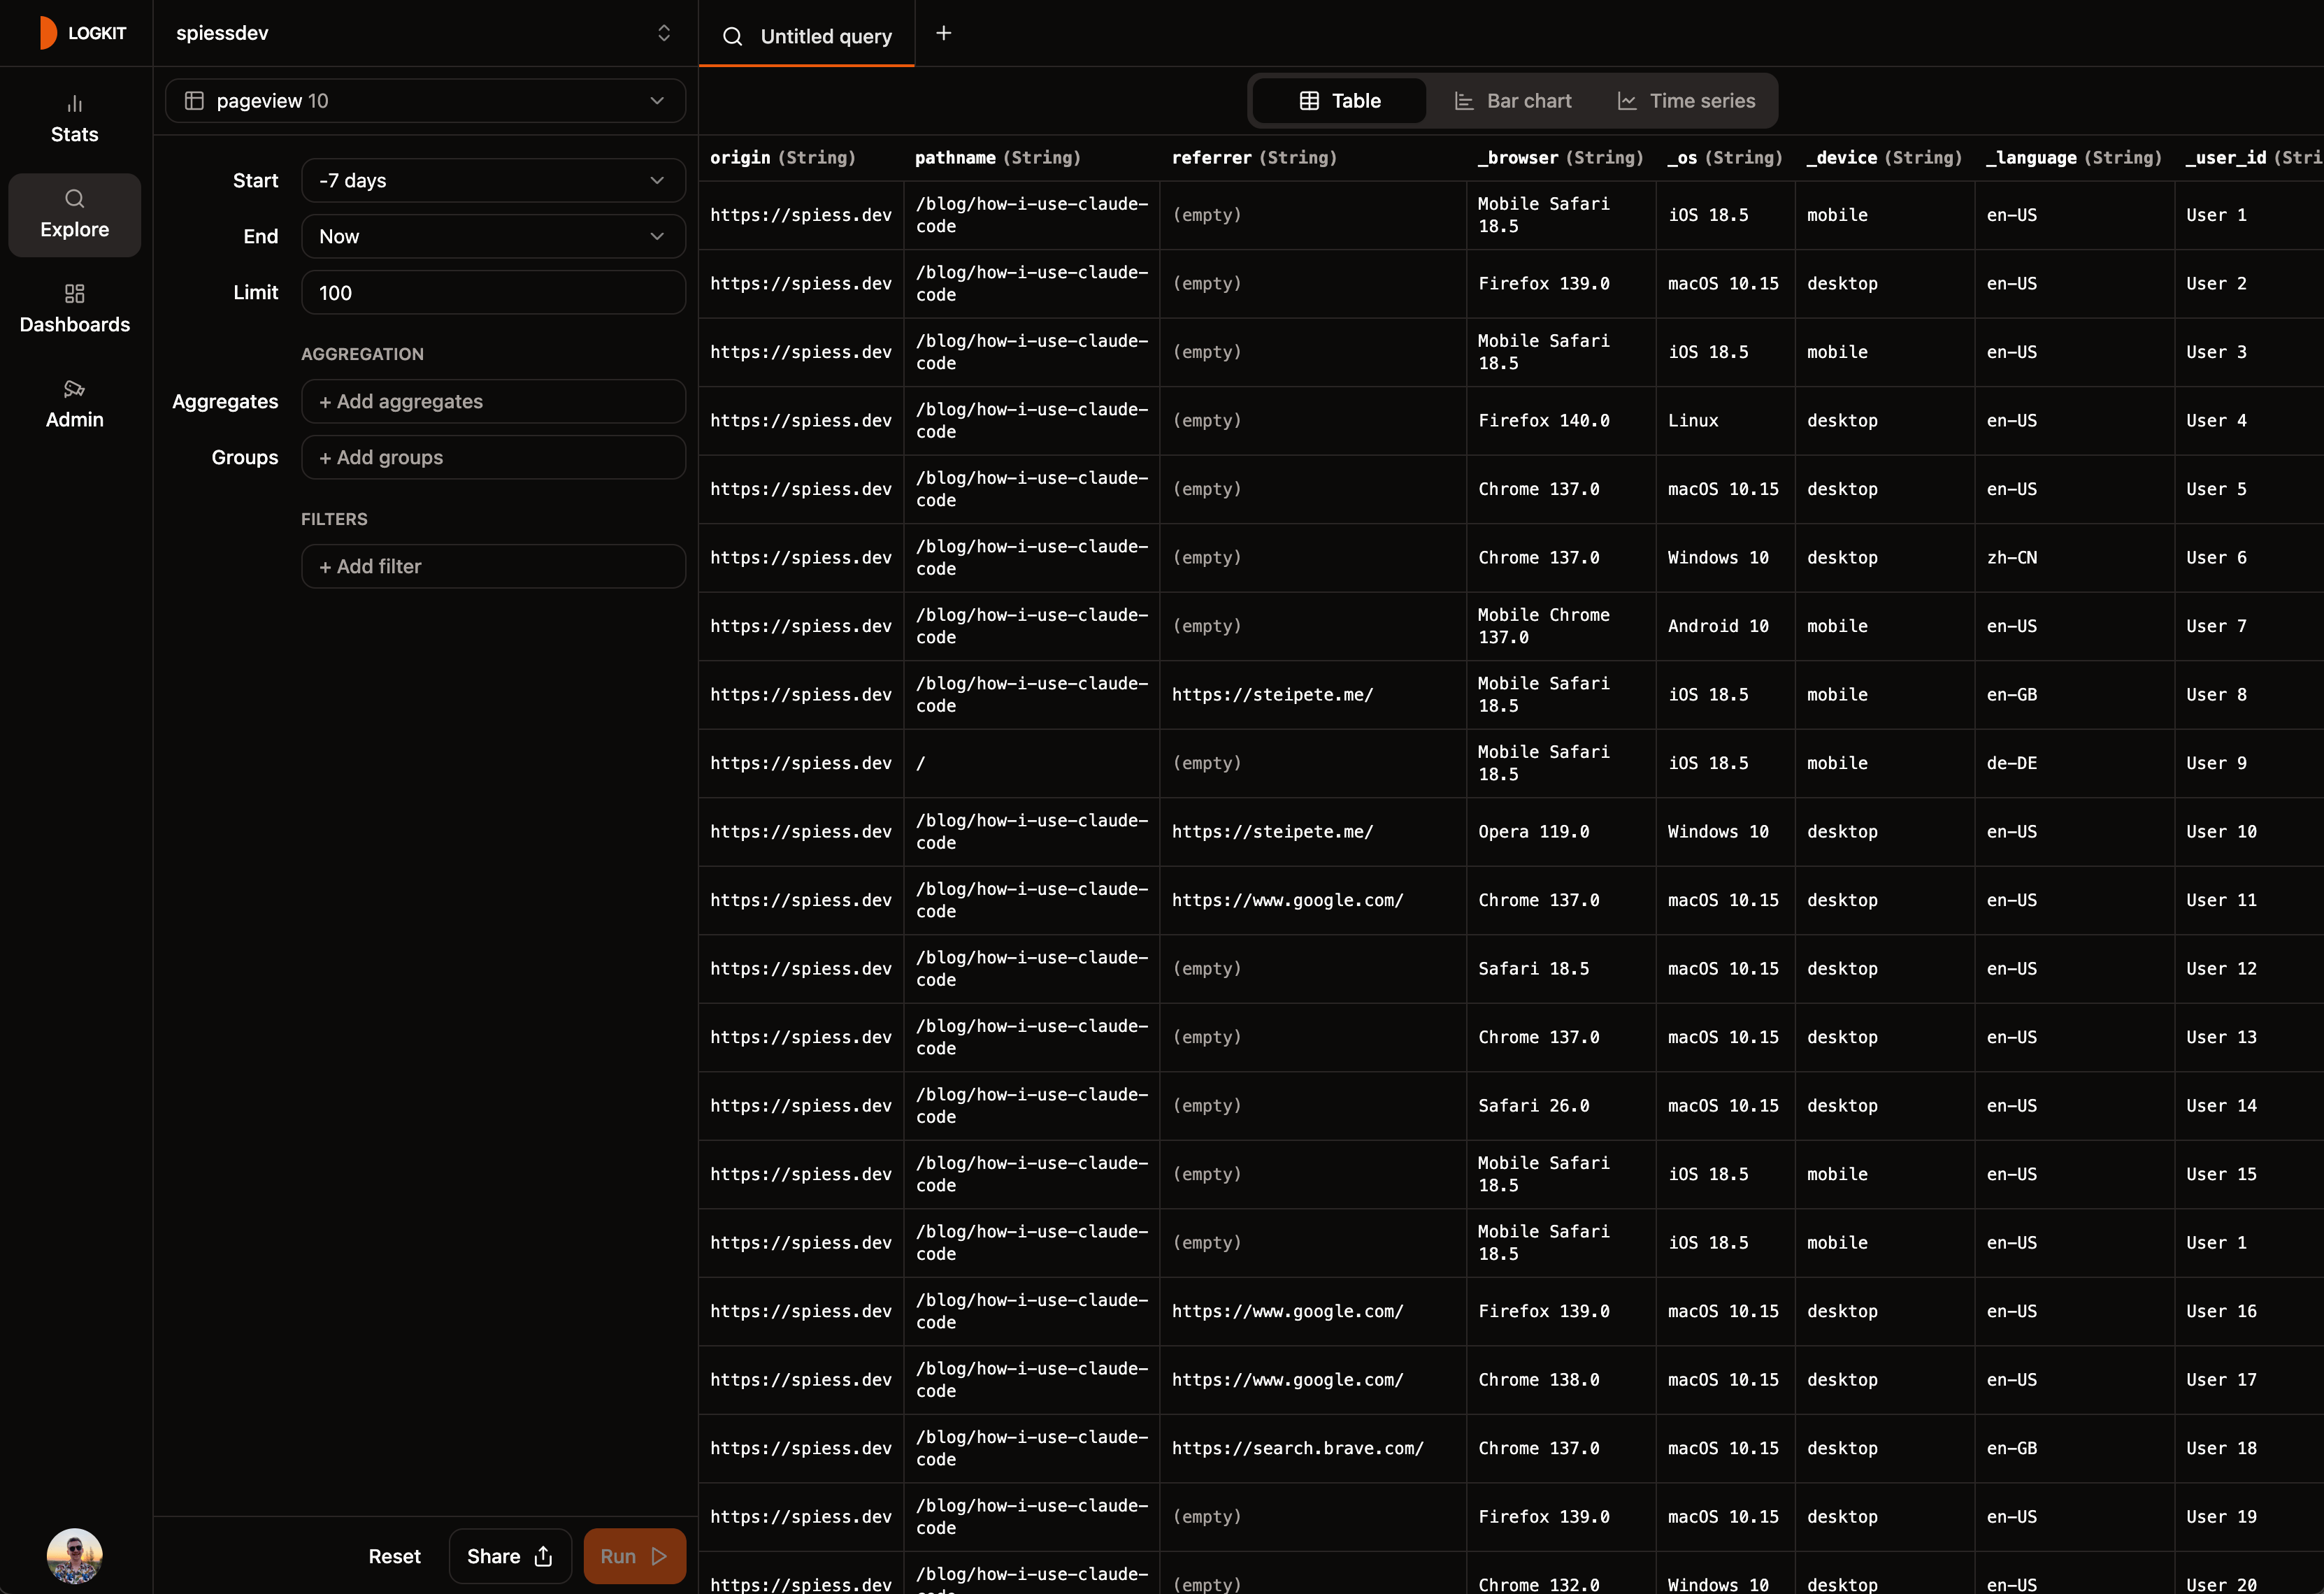Image resolution: width=2324 pixels, height=1594 pixels.
Task: Select the Untitled query tab
Action: coord(826,35)
